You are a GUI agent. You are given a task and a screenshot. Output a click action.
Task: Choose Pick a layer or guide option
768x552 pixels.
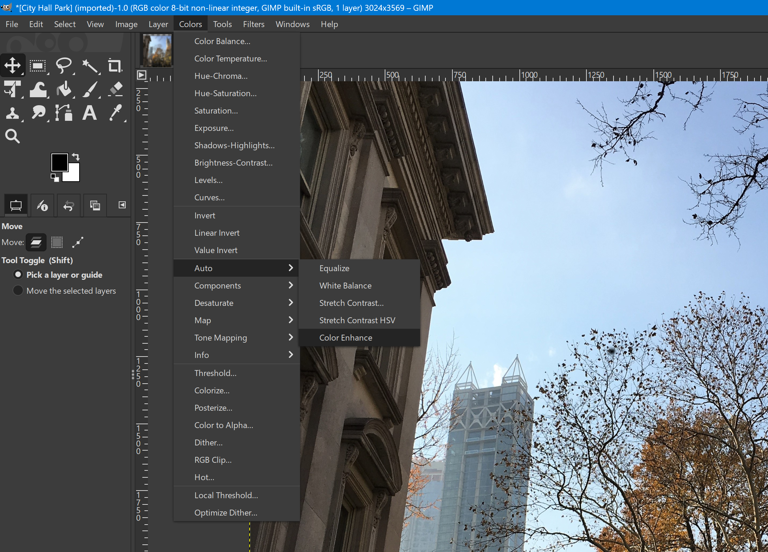tap(59, 275)
